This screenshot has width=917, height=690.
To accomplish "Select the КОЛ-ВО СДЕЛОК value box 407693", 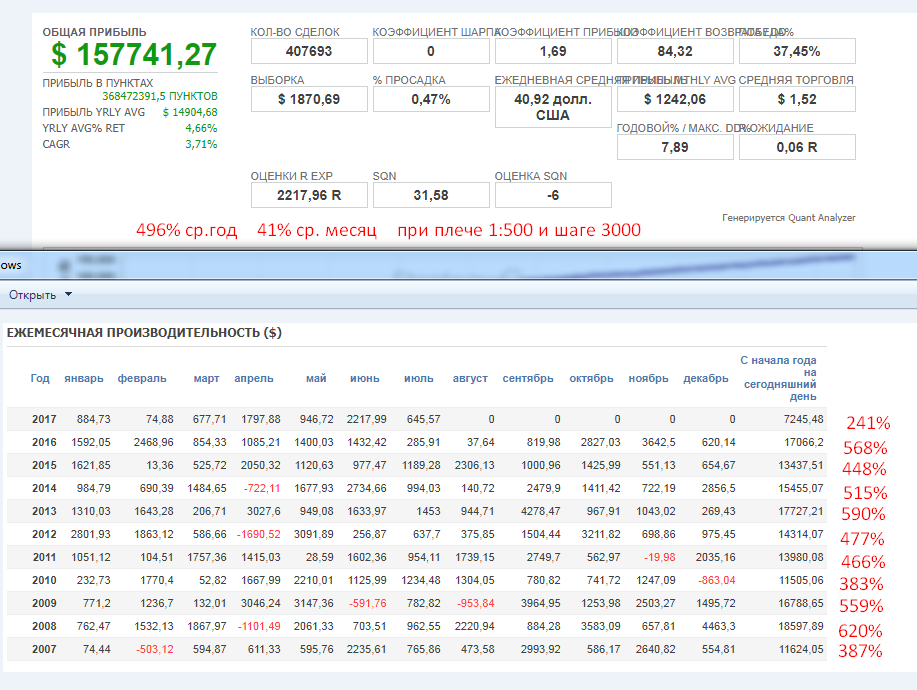I will 309,51.
